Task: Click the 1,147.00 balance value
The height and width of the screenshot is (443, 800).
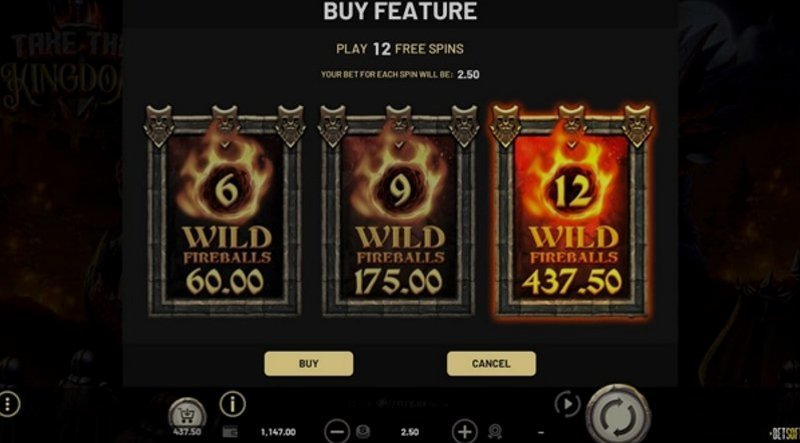Action: pyautogui.click(x=278, y=432)
